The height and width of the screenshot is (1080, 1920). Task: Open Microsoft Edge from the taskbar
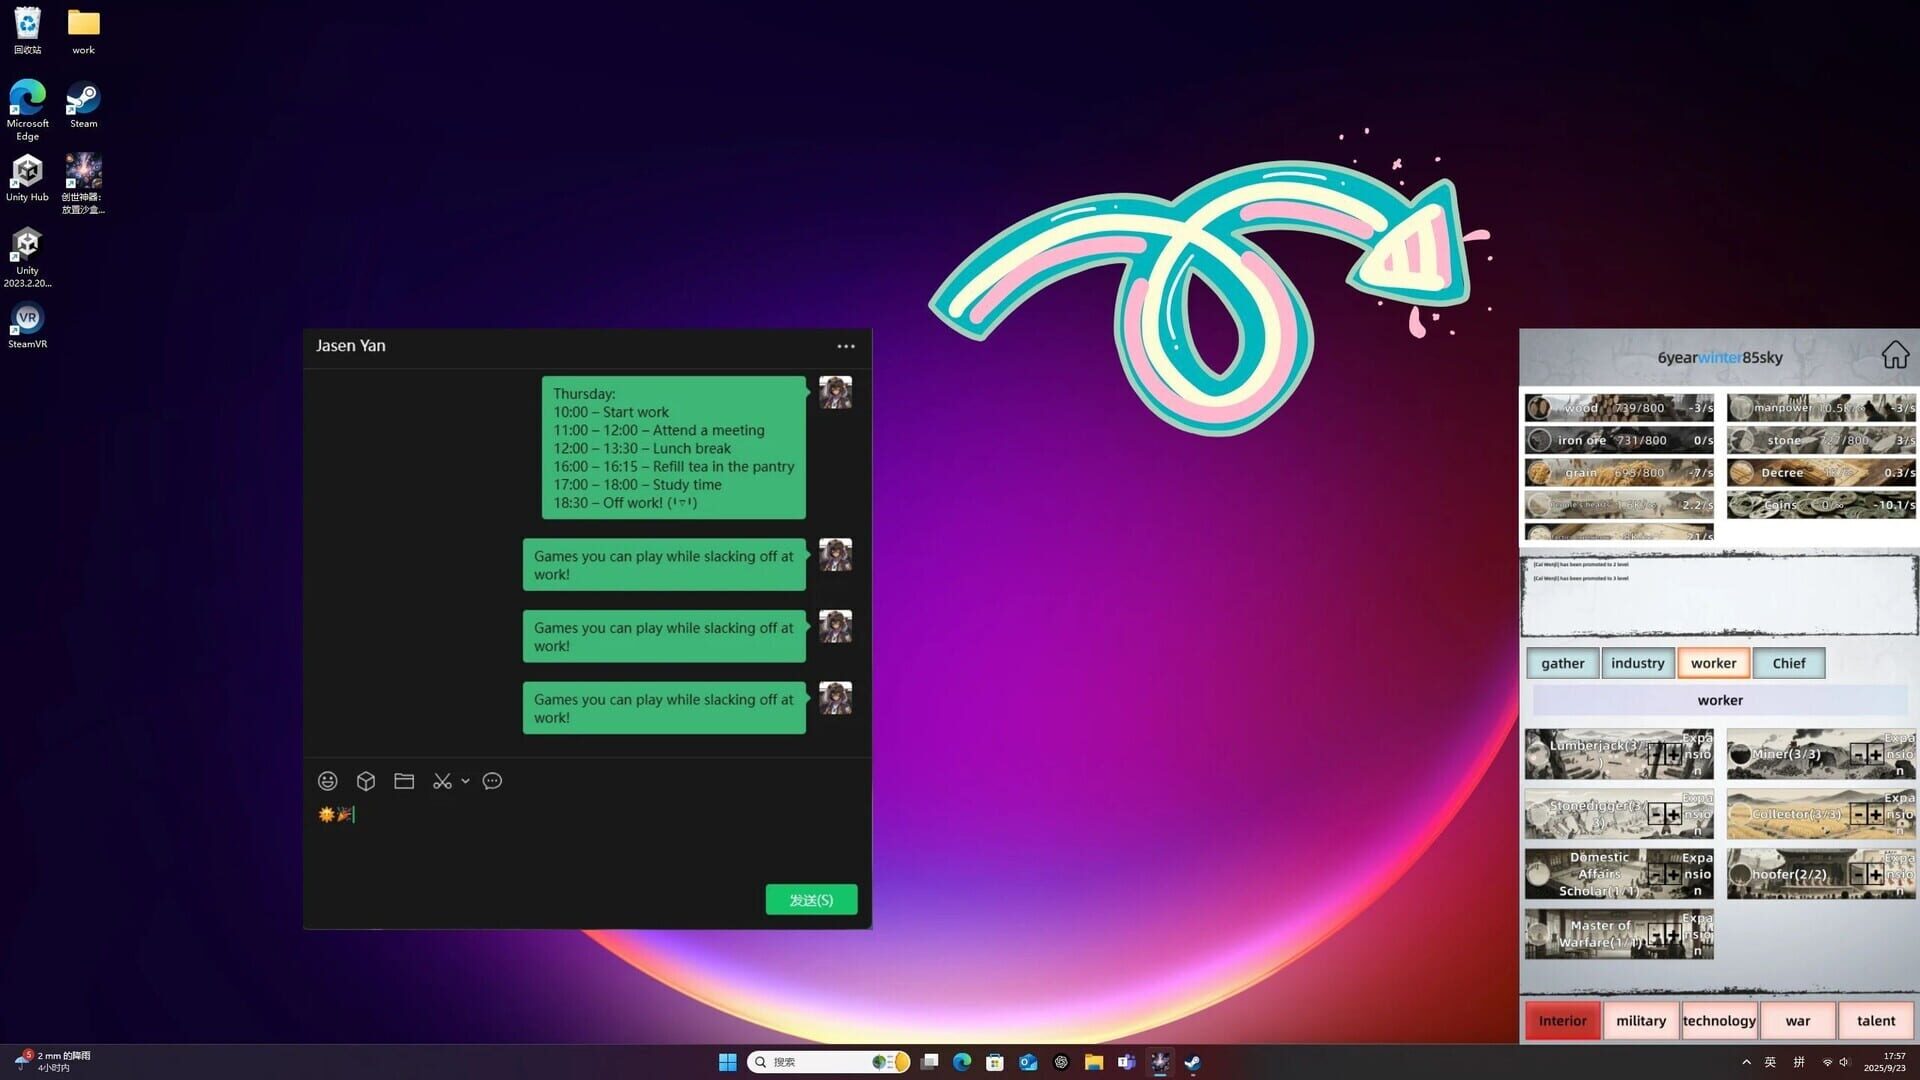click(x=961, y=1062)
